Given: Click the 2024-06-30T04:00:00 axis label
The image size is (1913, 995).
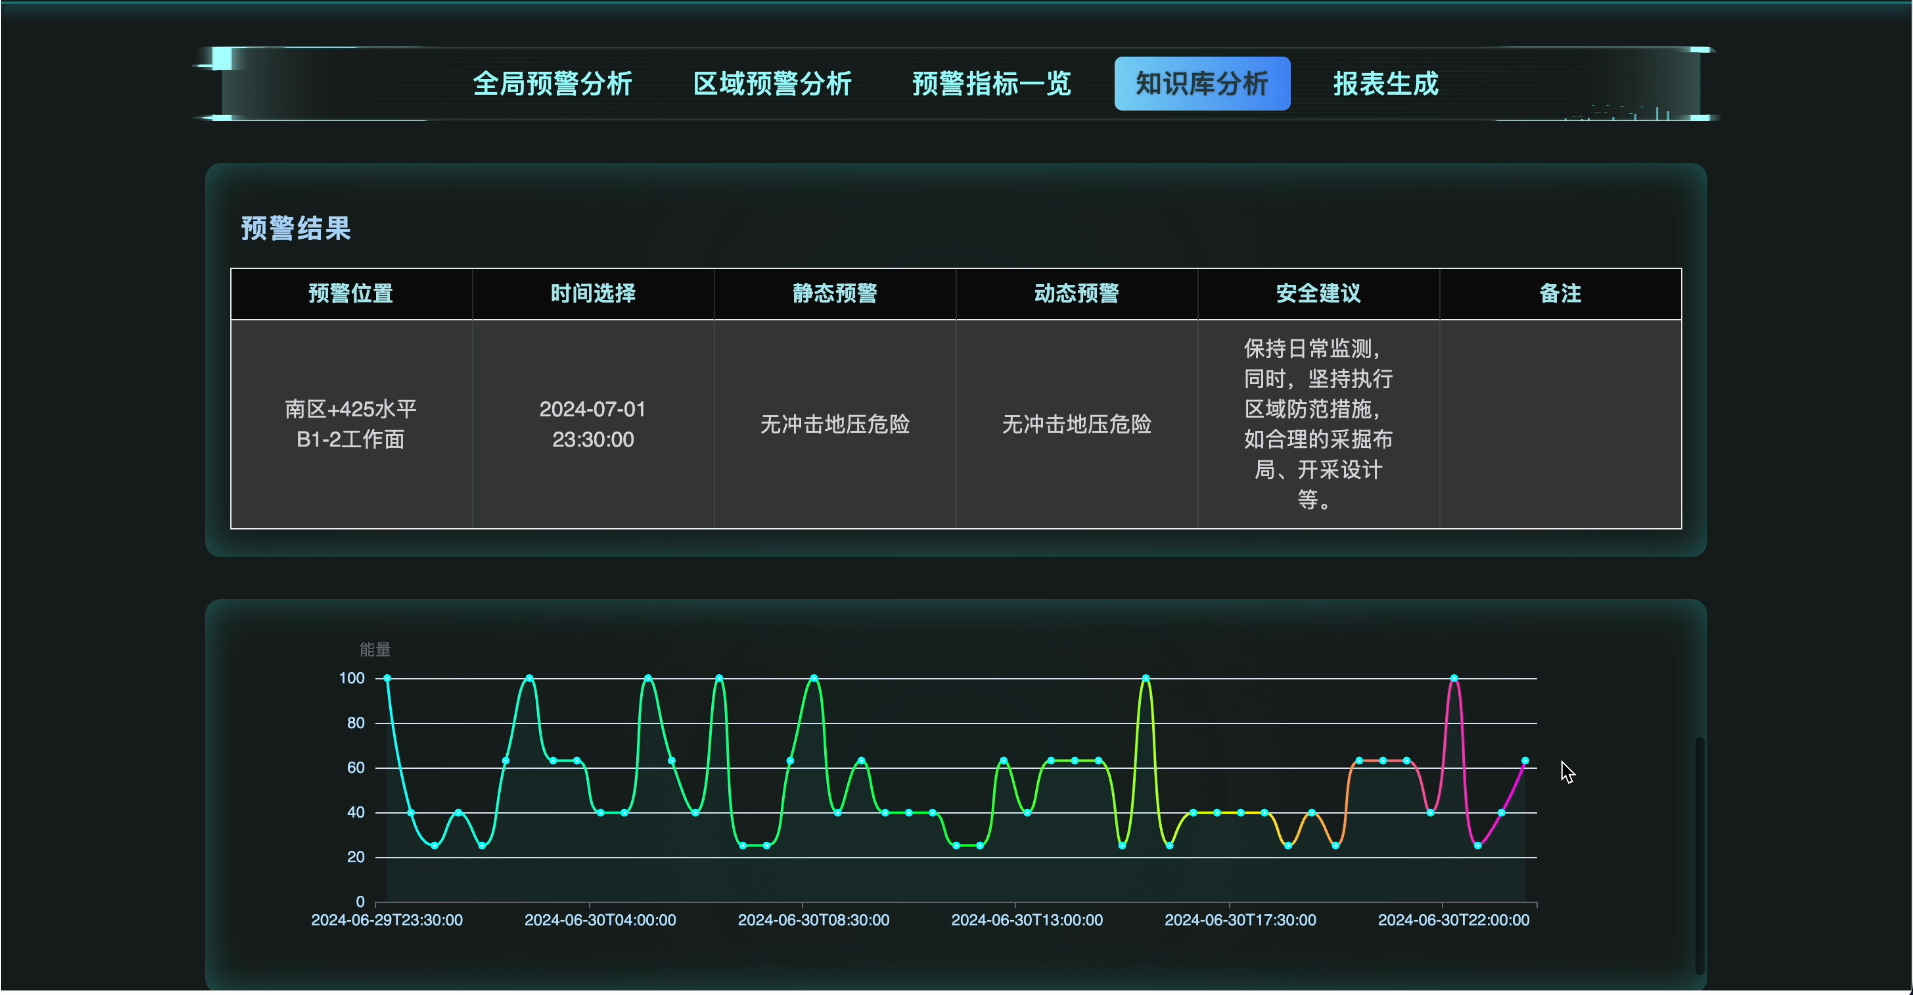Looking at the screenshot, I should [600, 920].
